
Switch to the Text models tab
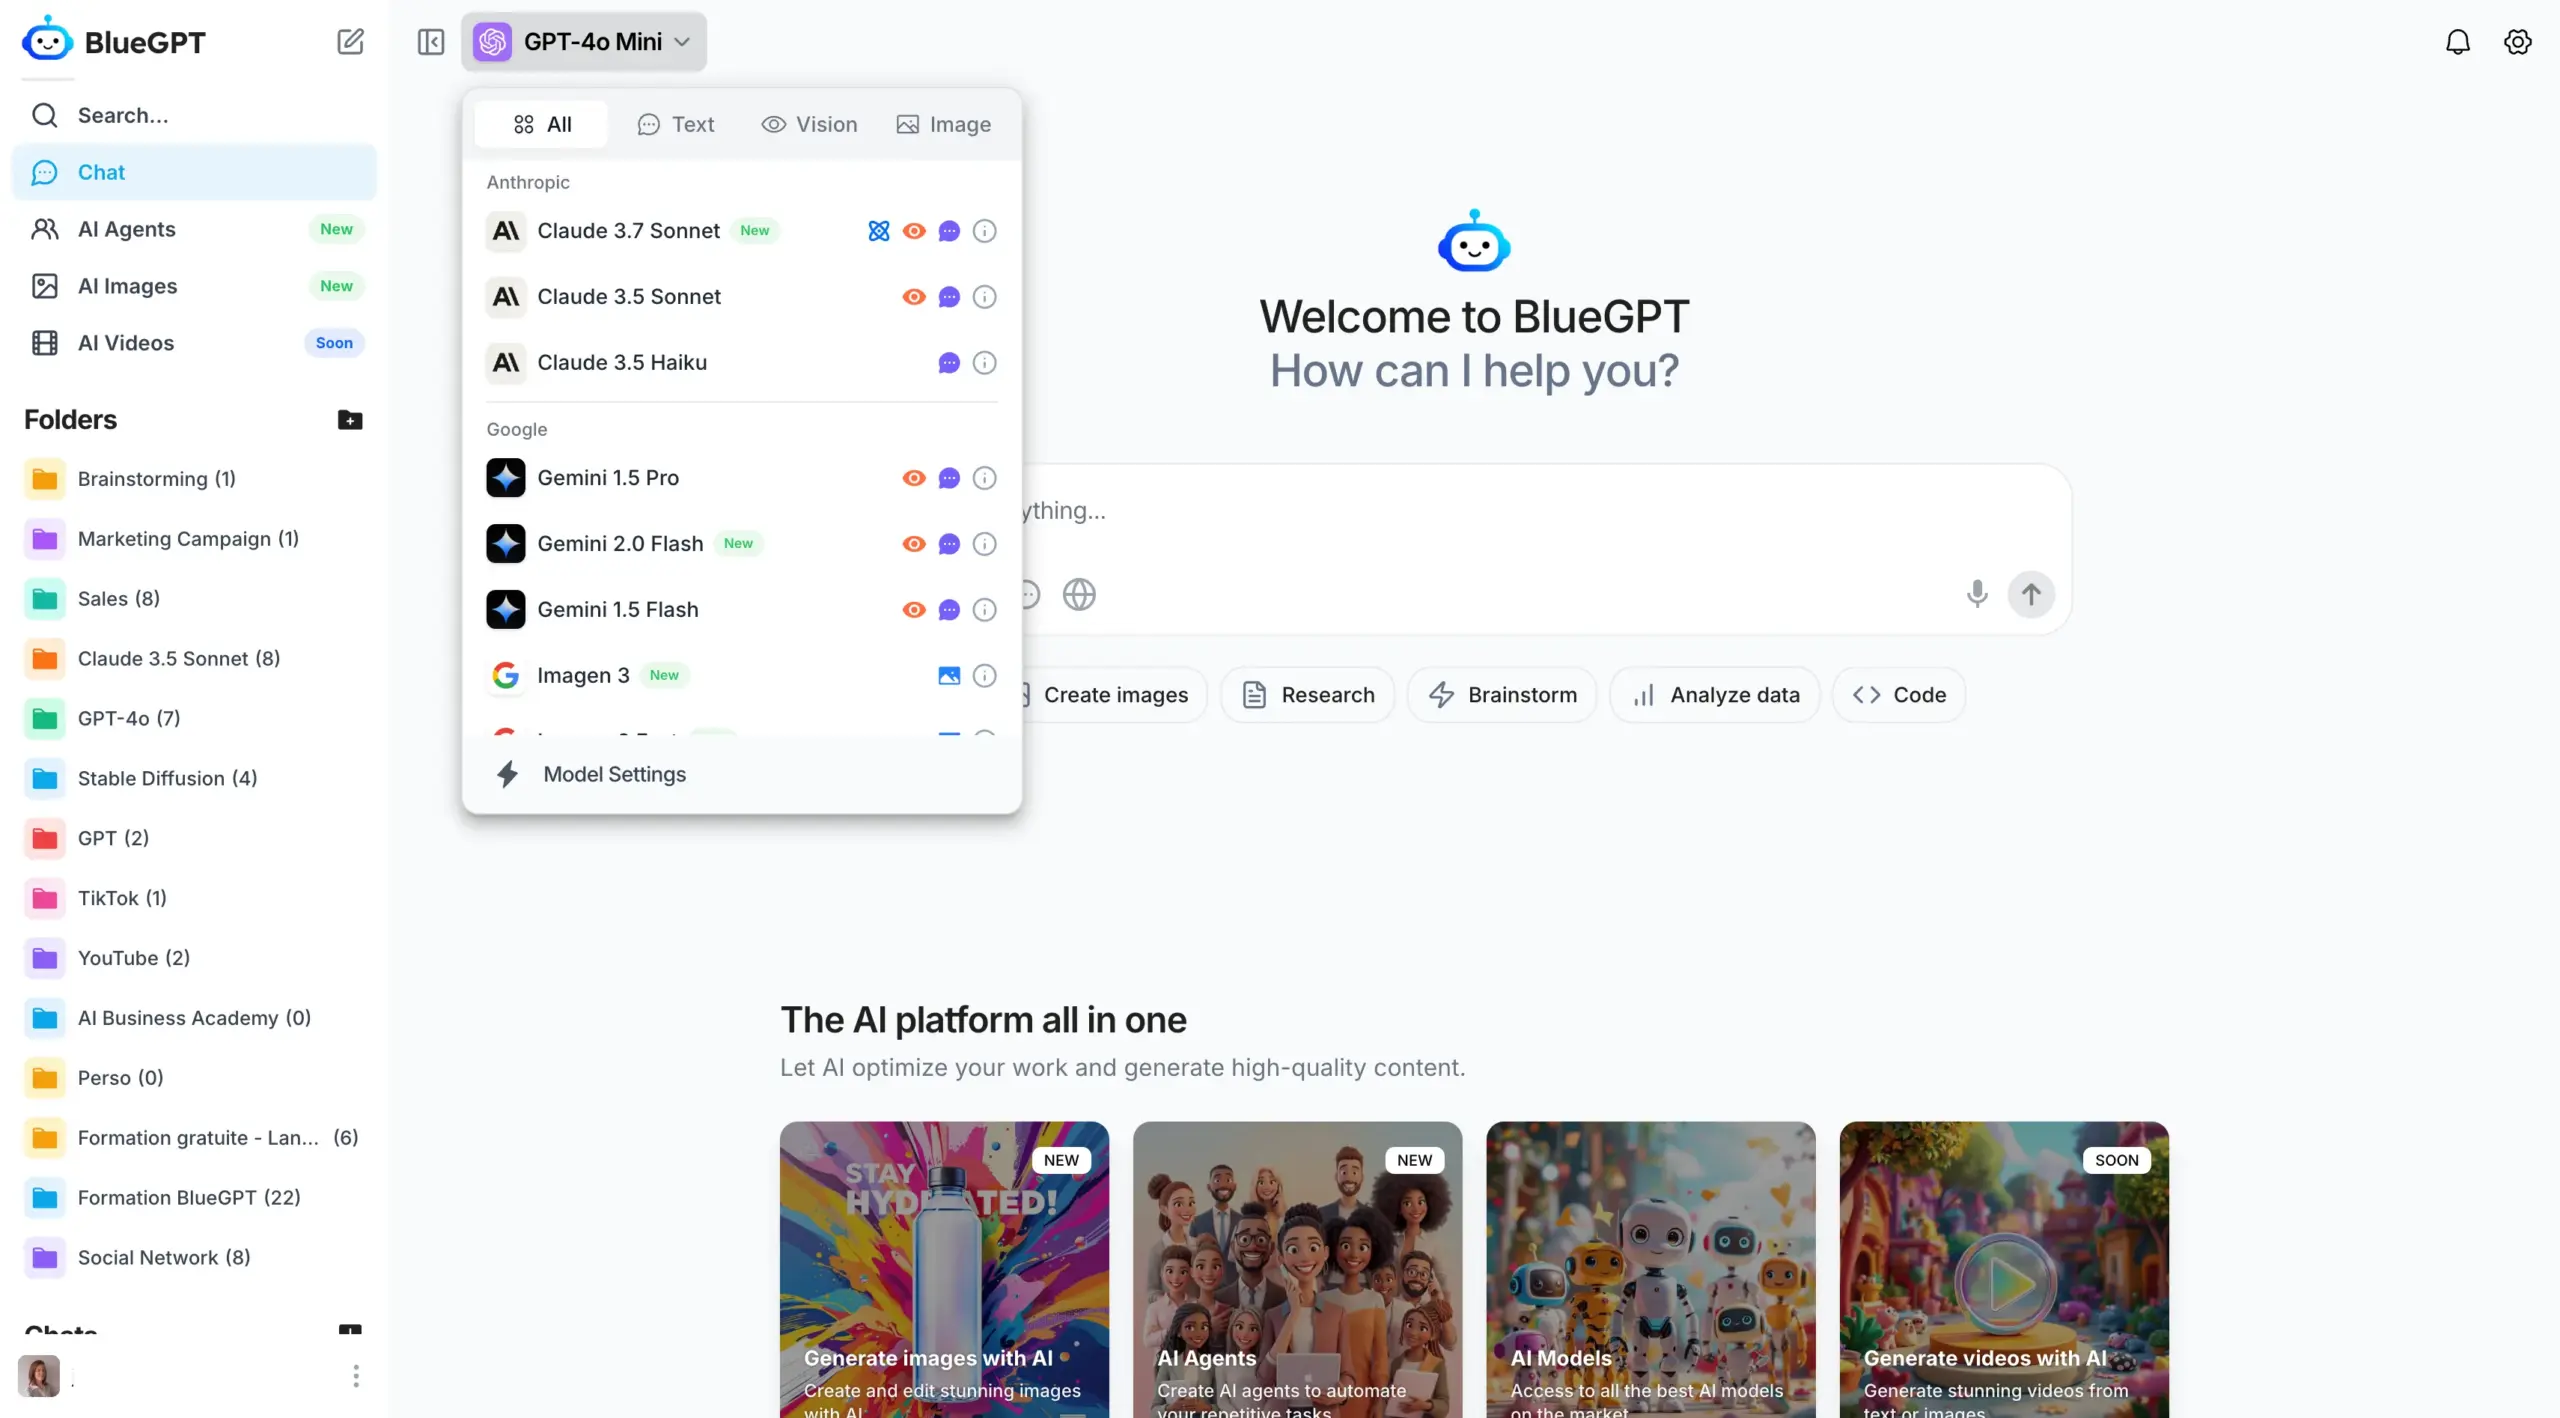point(676,125)
